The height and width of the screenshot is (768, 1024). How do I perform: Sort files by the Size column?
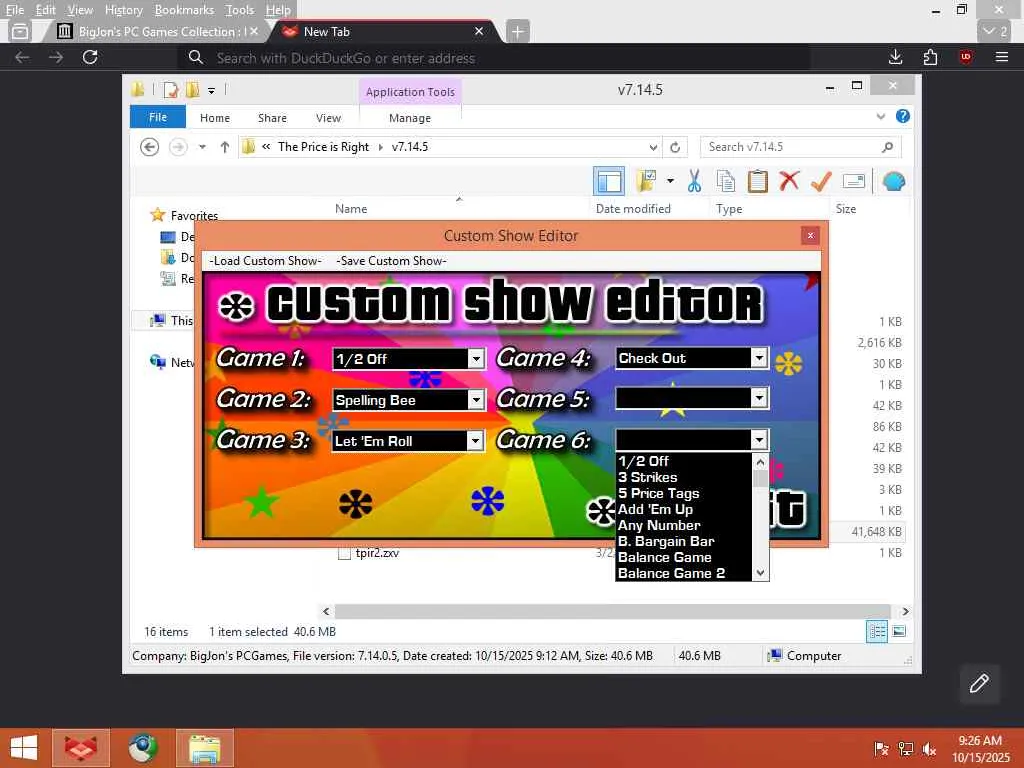coord(846,209)
